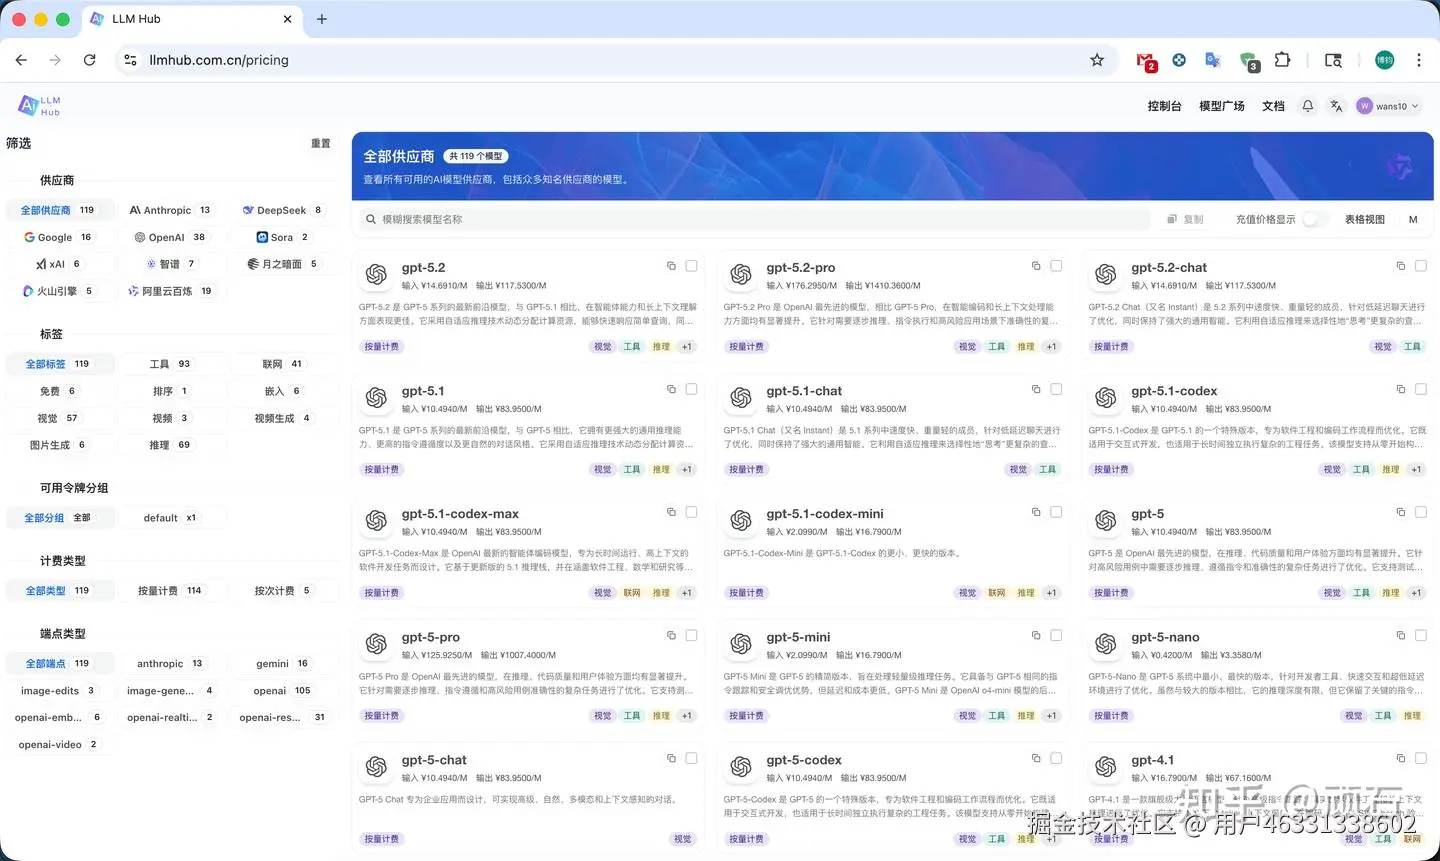Copy the gpt-5-pro model name
The width and height of the screenshot is (1440, 861).
pyautogui.click(x=671, y=635)
